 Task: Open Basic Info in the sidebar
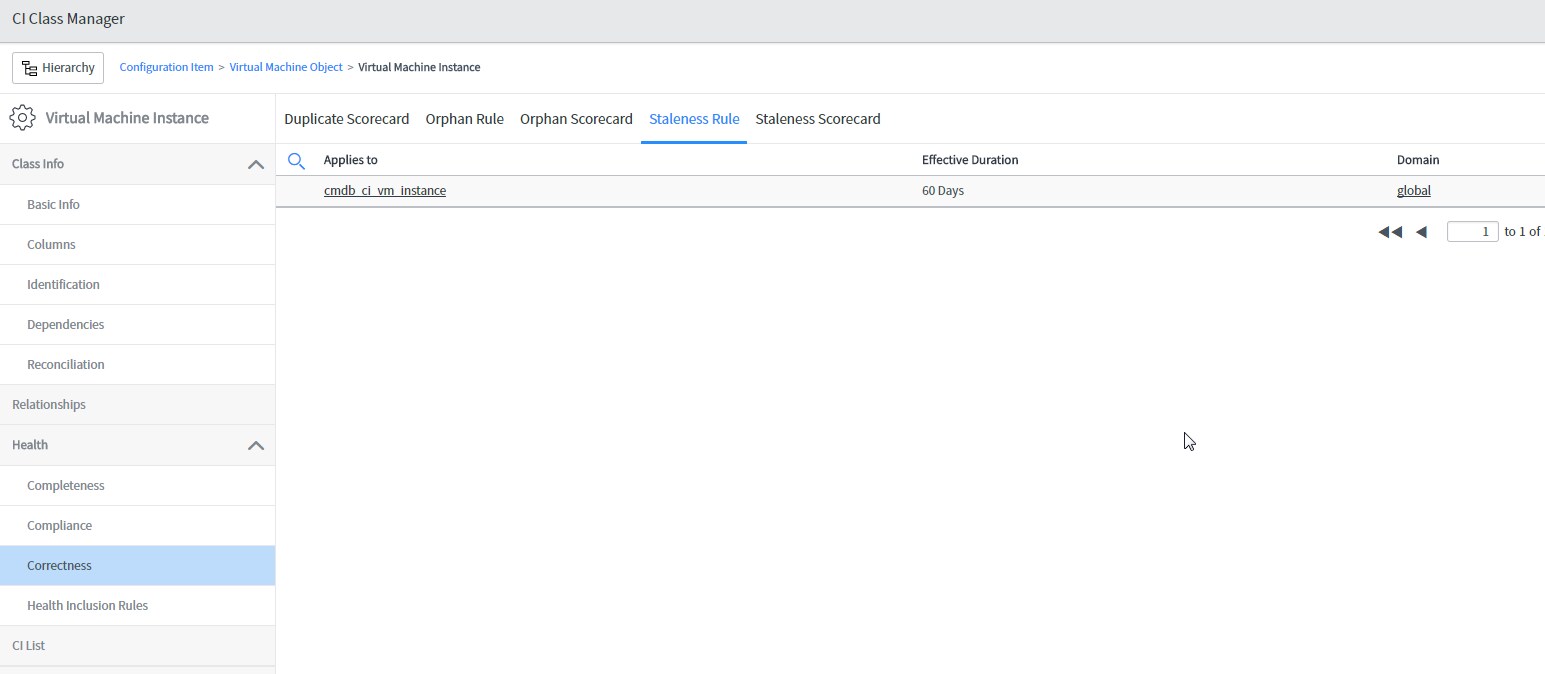[53, 204]
